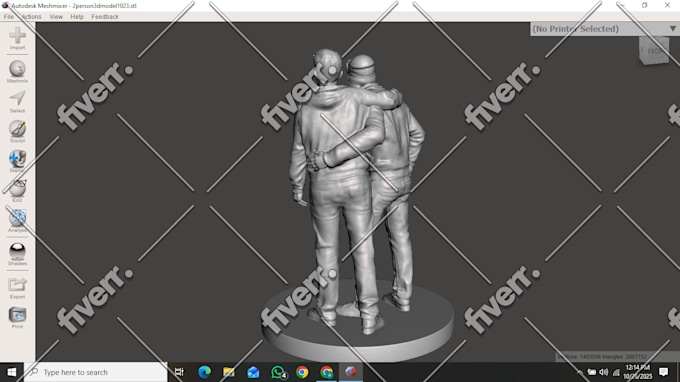Open the notification center icon
This screenshot has width=680, height=382.
coord(664,372)
